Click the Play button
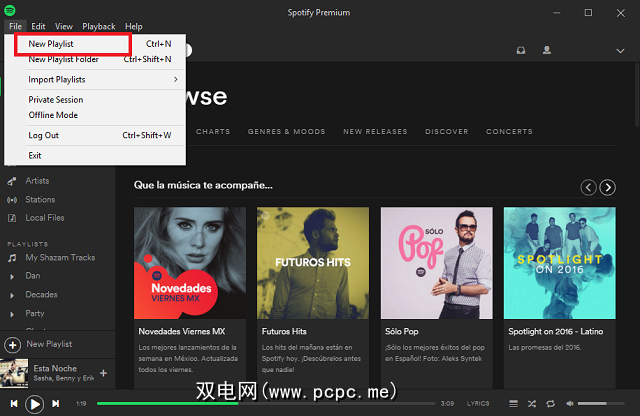640x416 pixels. pyautogui.click(x=34, y=404)
